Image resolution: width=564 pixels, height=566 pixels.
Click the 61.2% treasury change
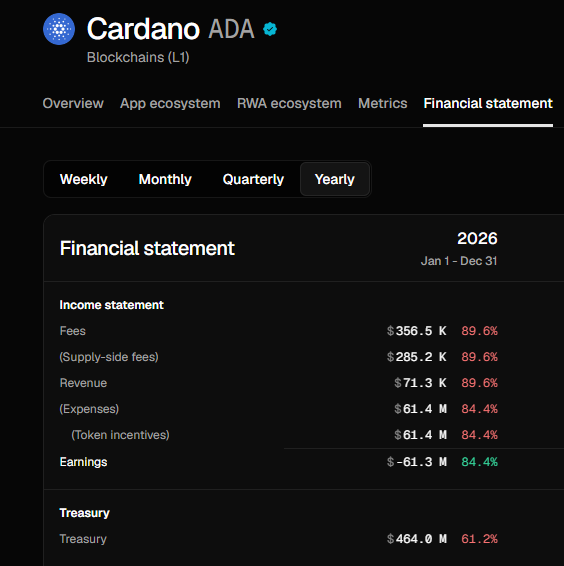pos(480,539)
